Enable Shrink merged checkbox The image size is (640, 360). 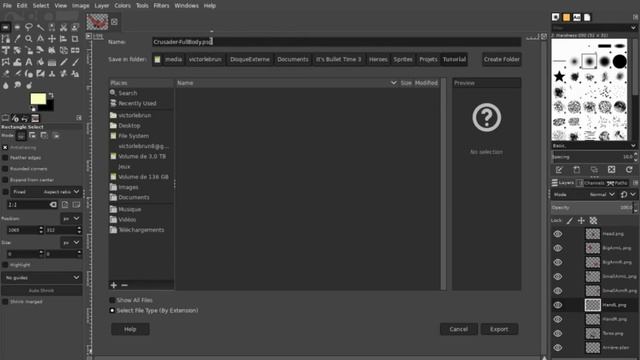tap(5, 302)
